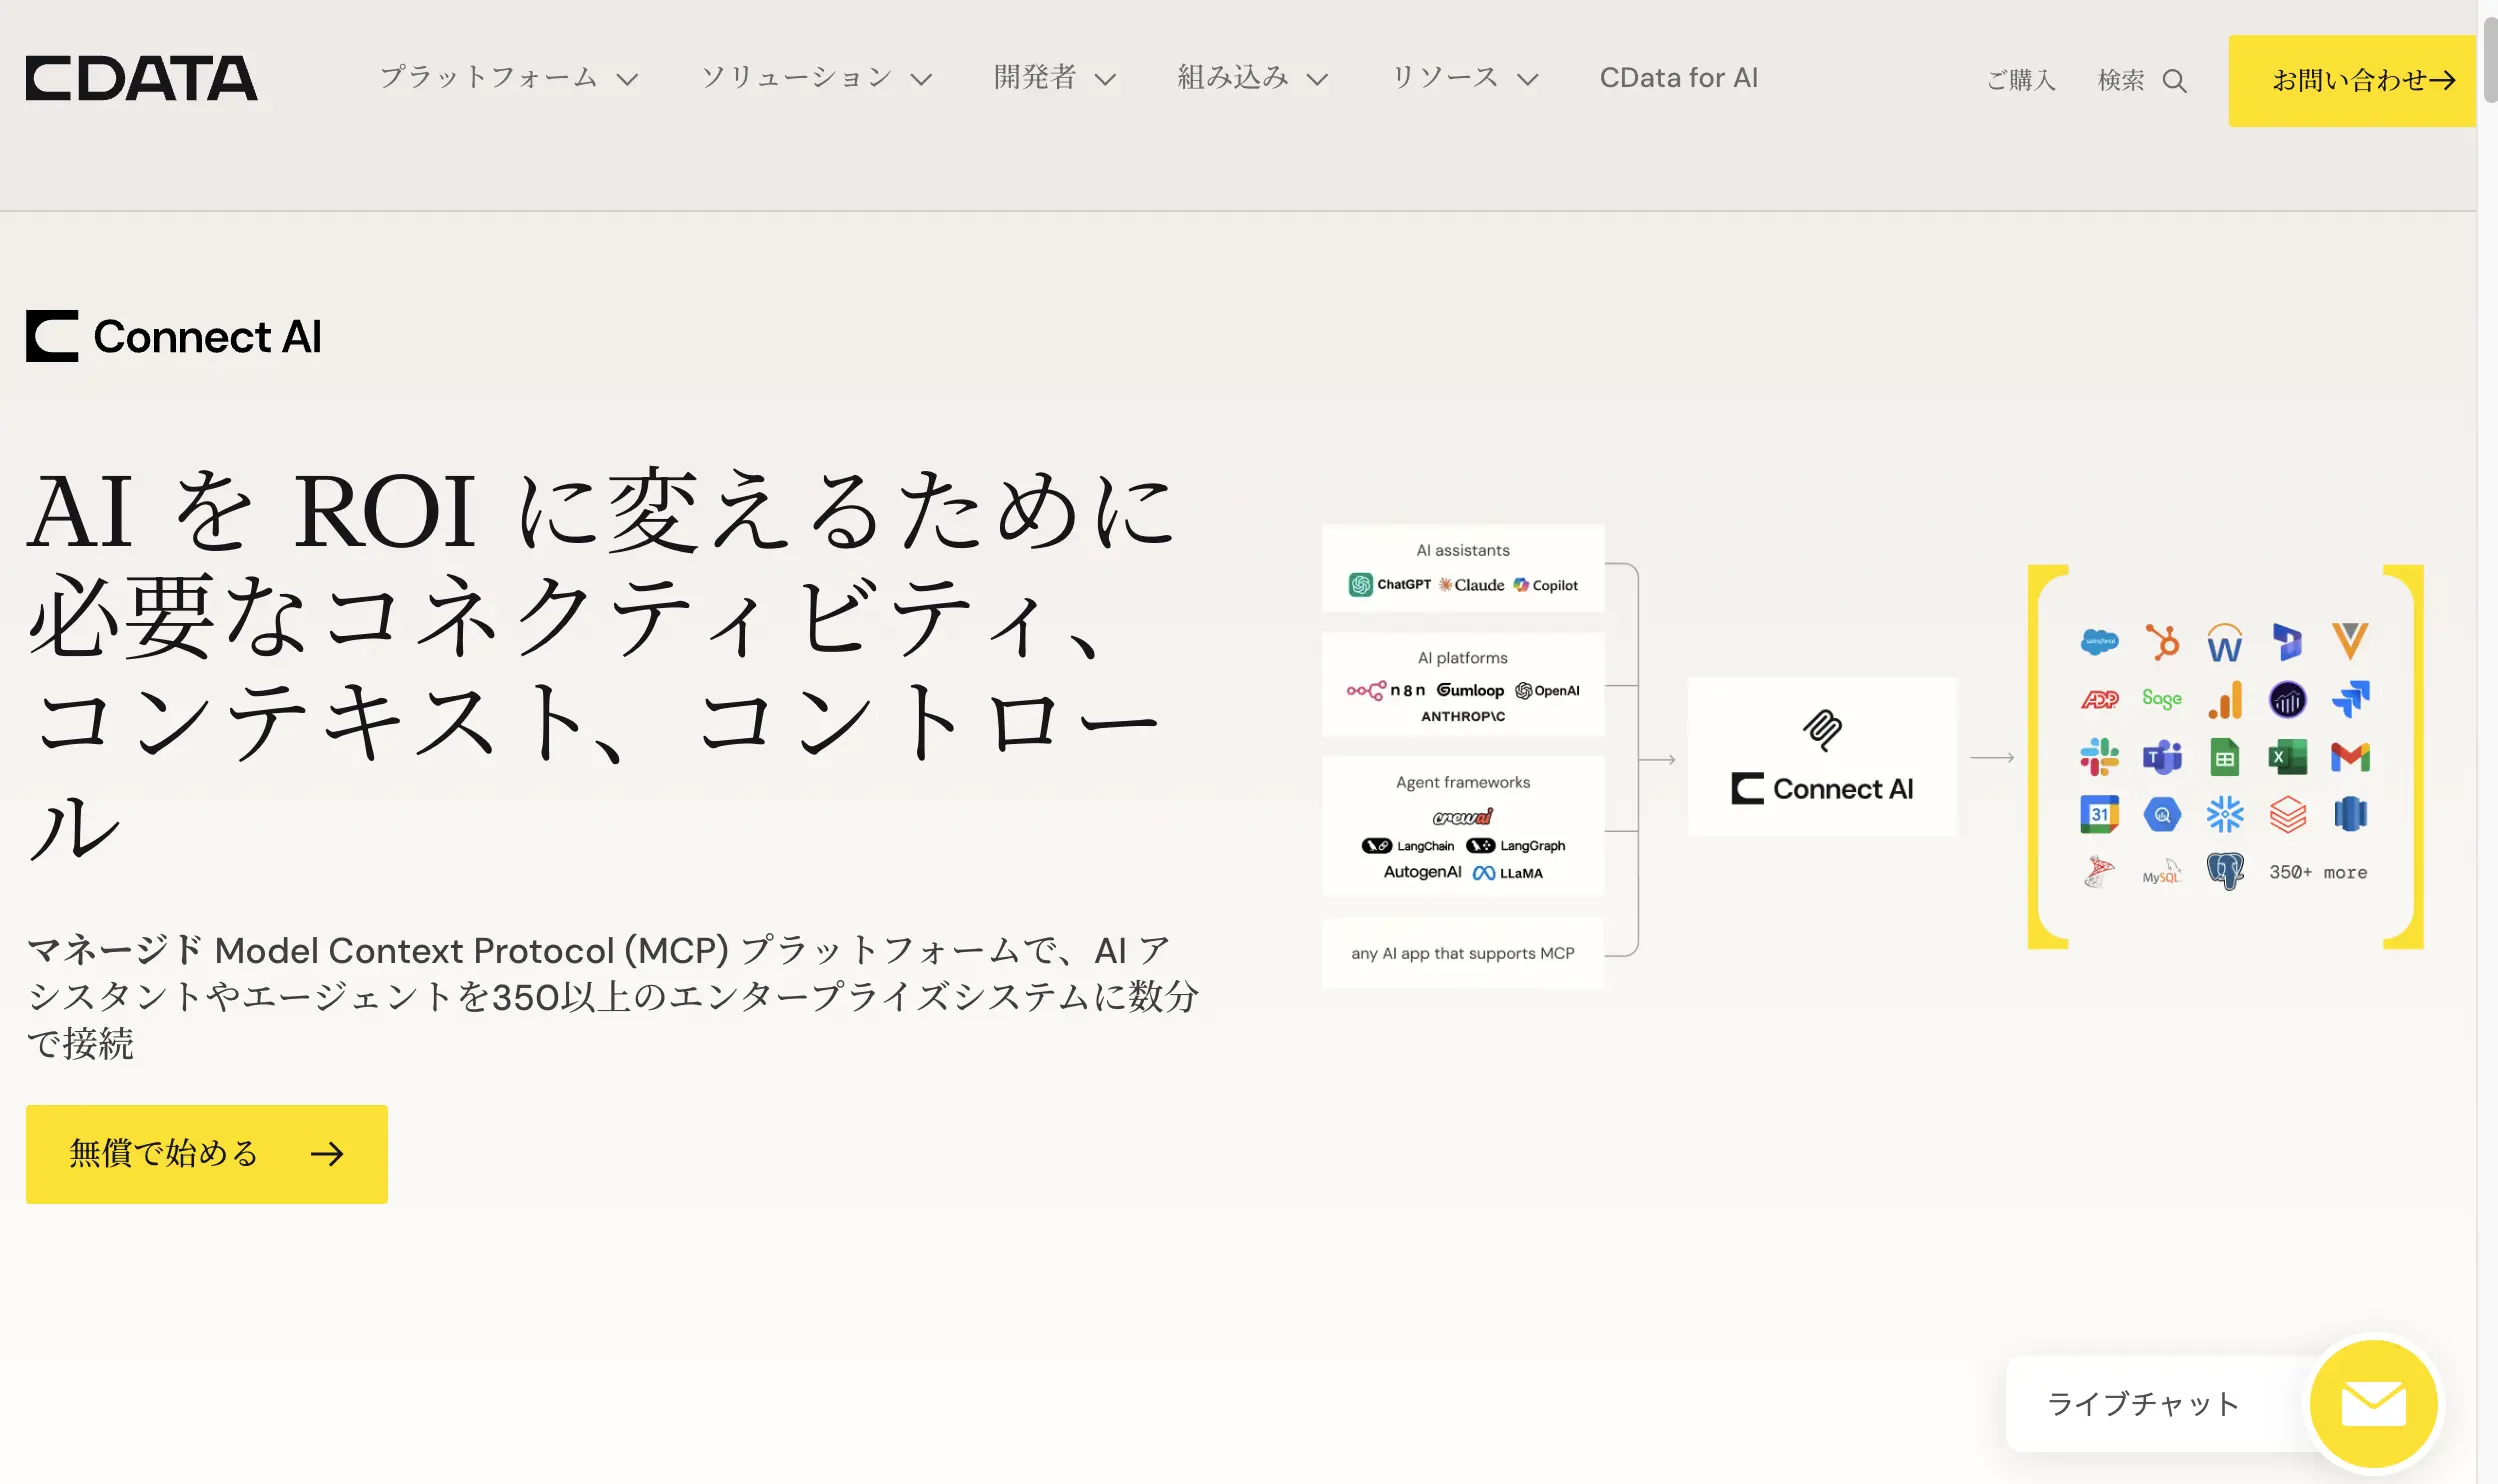This screenshot has height=1484, width=2498.
Task: Click the Amazon Redshift icon
Action: [2350, 814]
